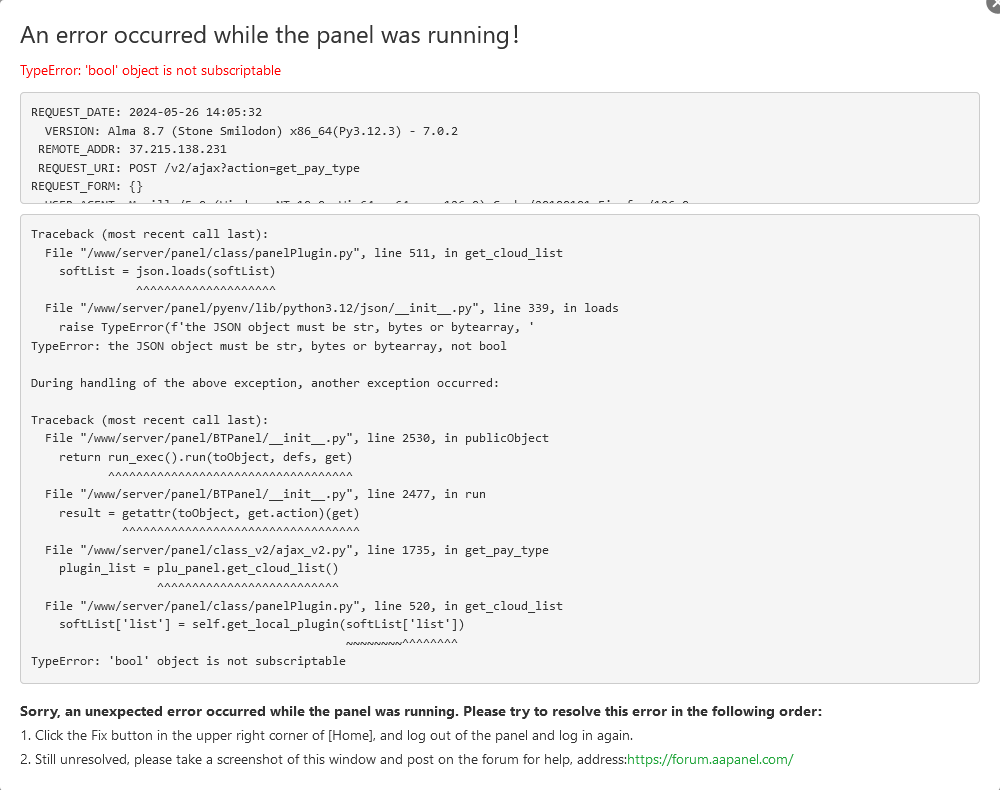The height and width of the screenshot is (790, 1000).
Task: Click the REQUEST_DATE line in request info
Action: point(146,112)
